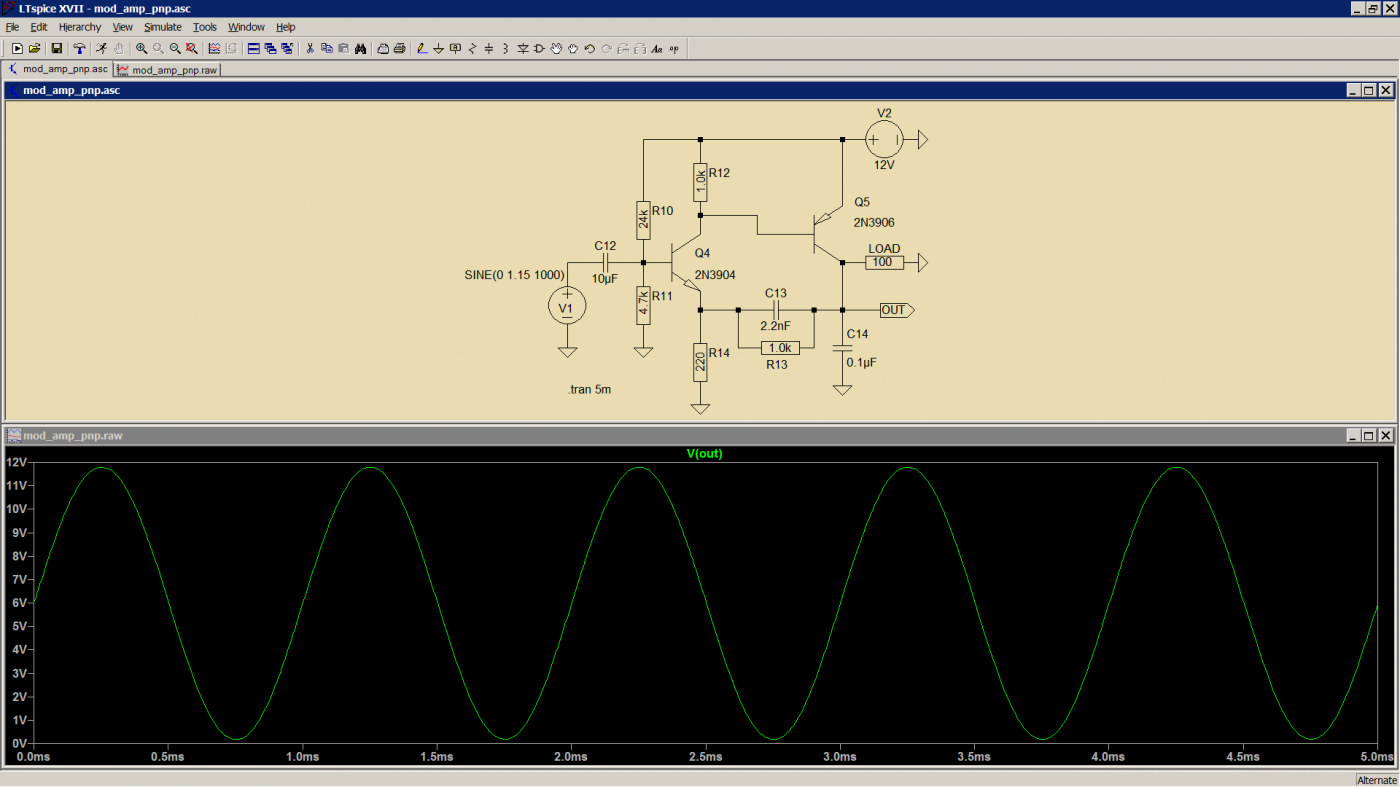The width and height of the screenshot is (1400, 787).
Task: Create a new schematic with the toolbar icon
Action: [x=17, y=48]
